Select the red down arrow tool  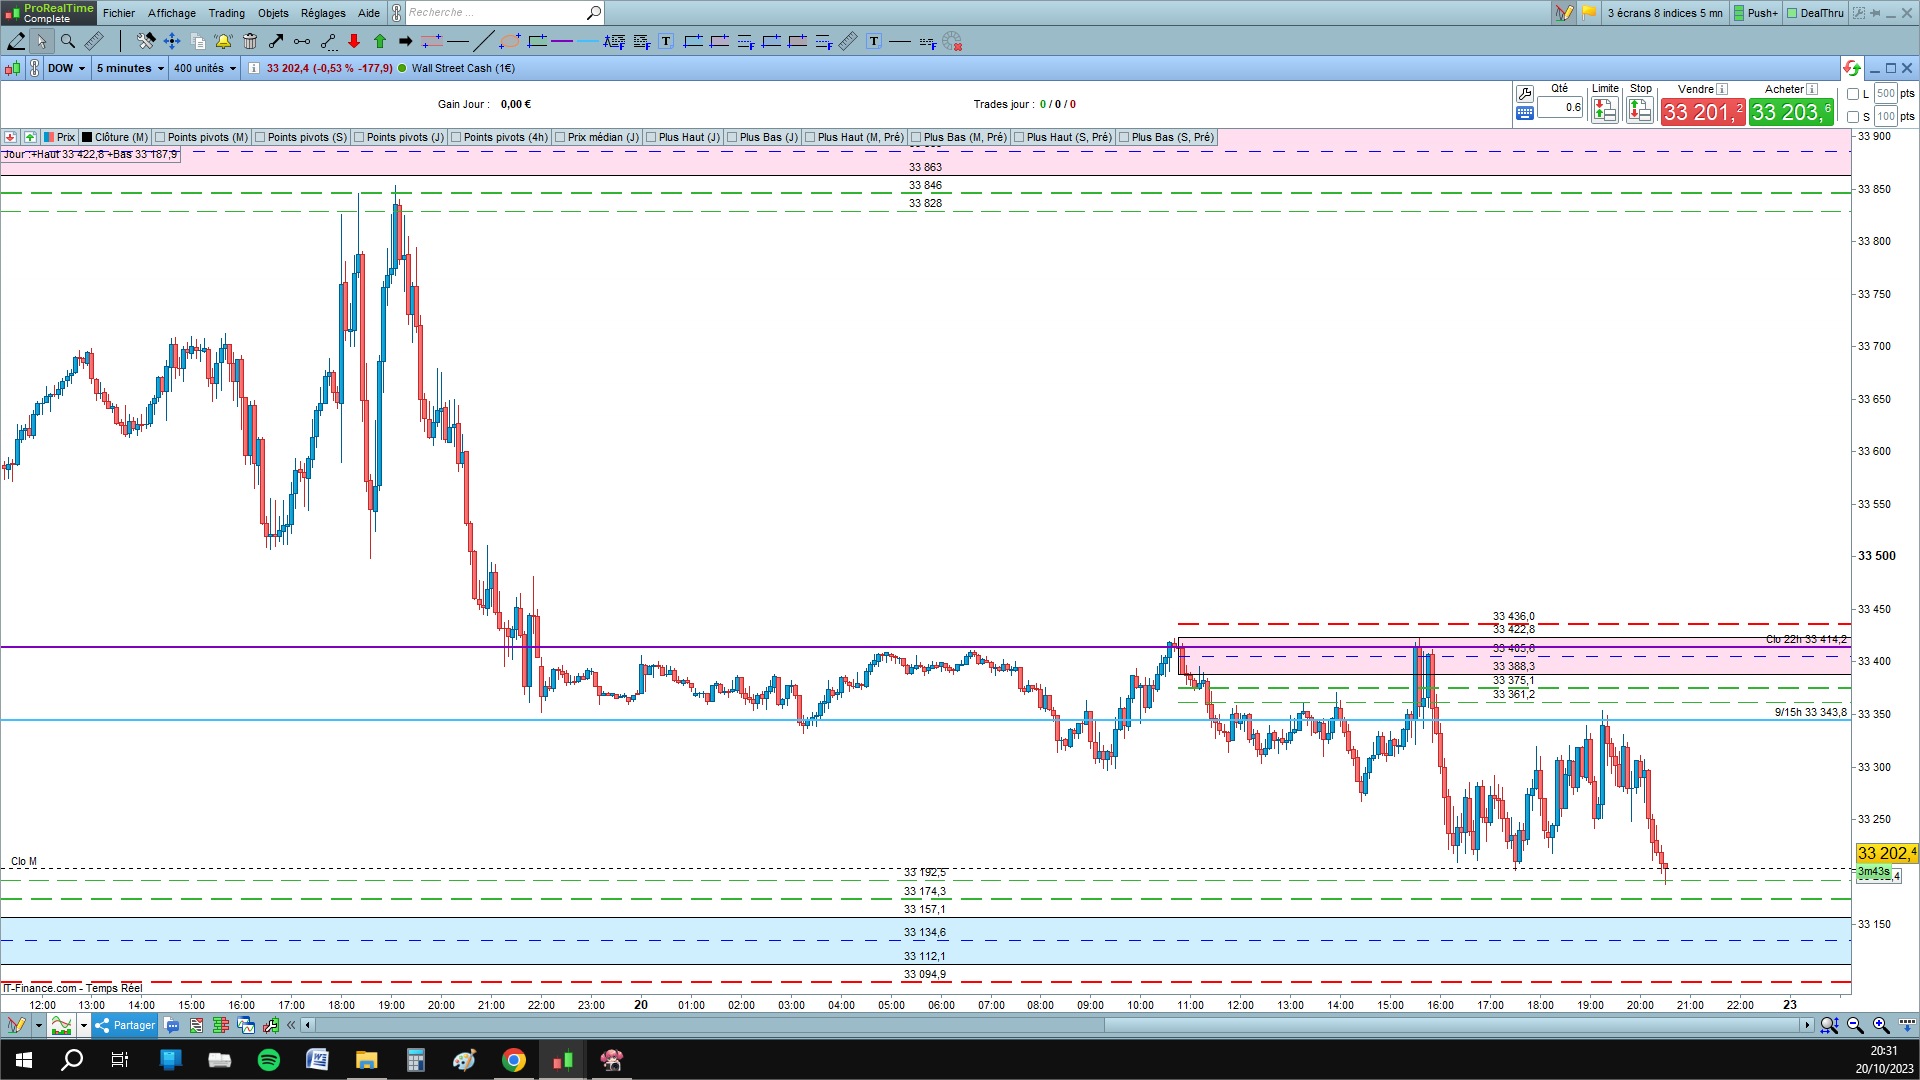pos(354,41)
